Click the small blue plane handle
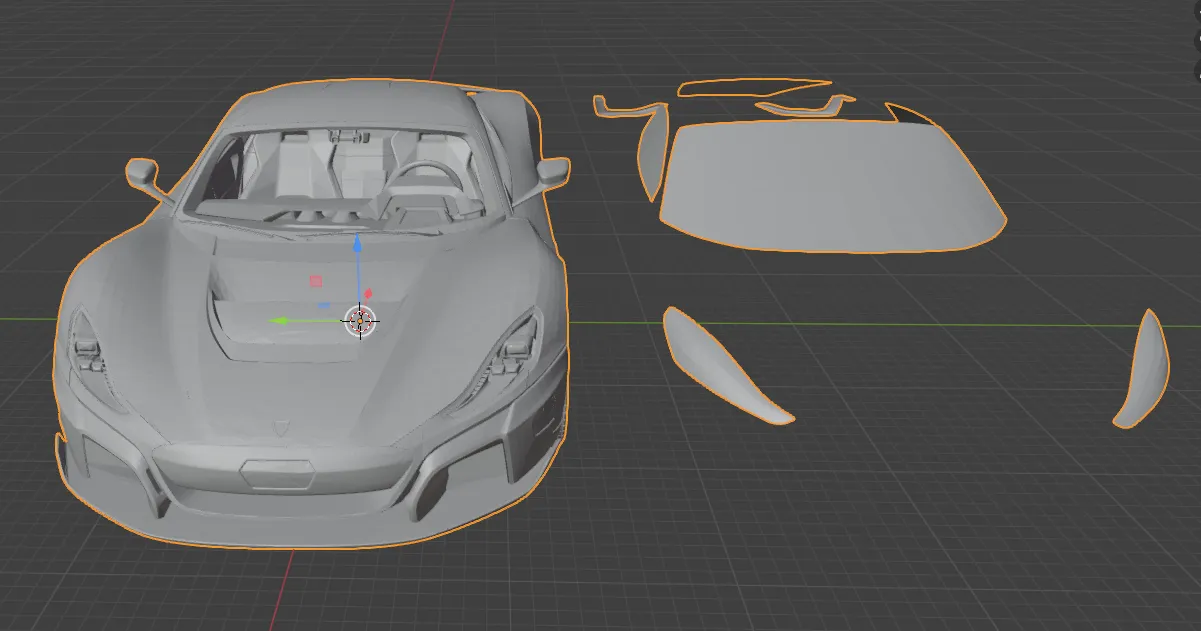Viewport: 1201px width, 631px height. 324,304
